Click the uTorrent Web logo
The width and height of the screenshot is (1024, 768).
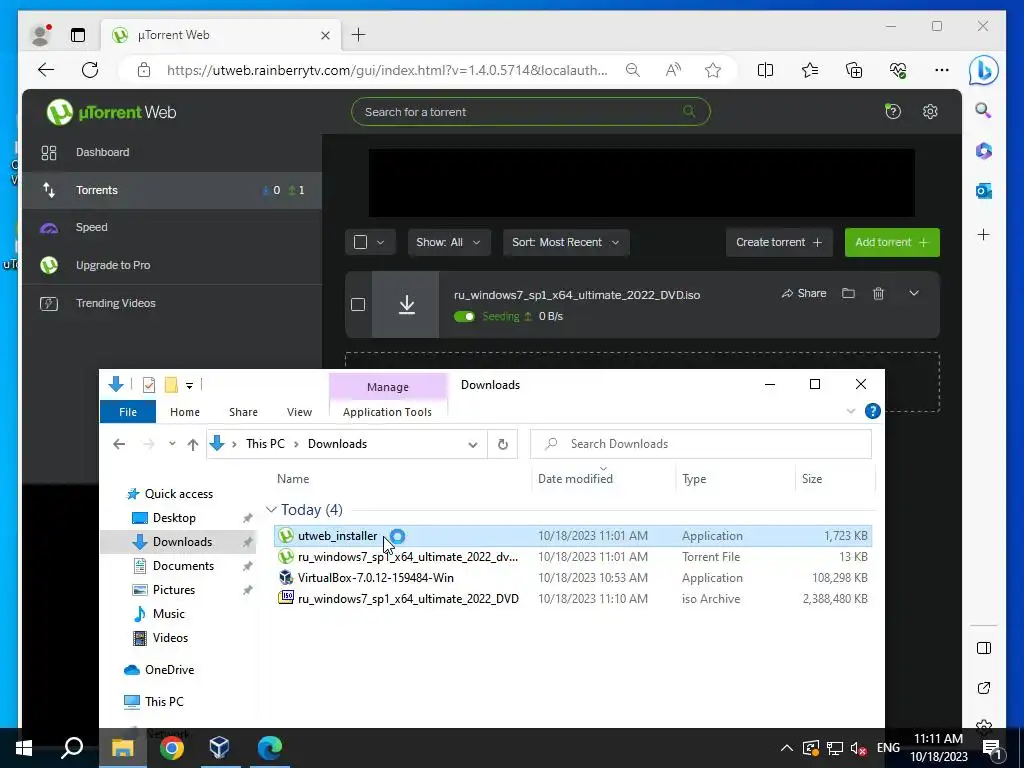tap(112, 112)
